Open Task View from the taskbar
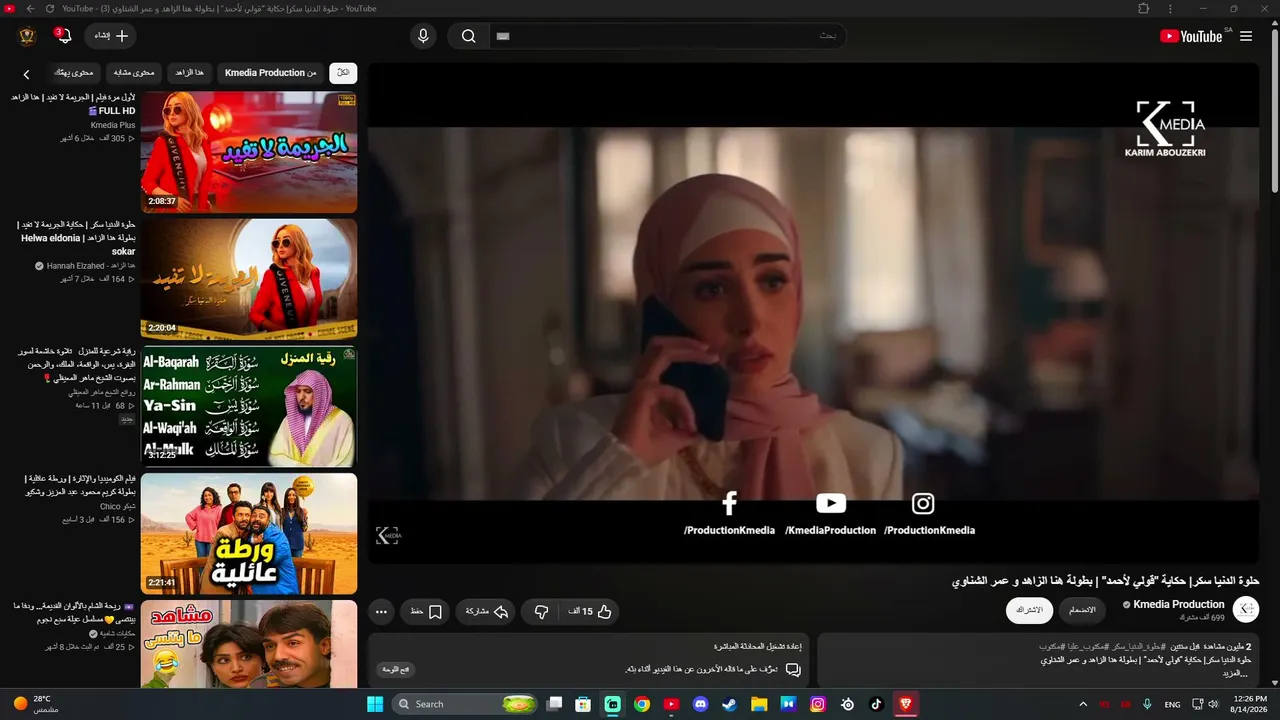The height and width of the screenshot is (720, 1280). click(555, 704)
